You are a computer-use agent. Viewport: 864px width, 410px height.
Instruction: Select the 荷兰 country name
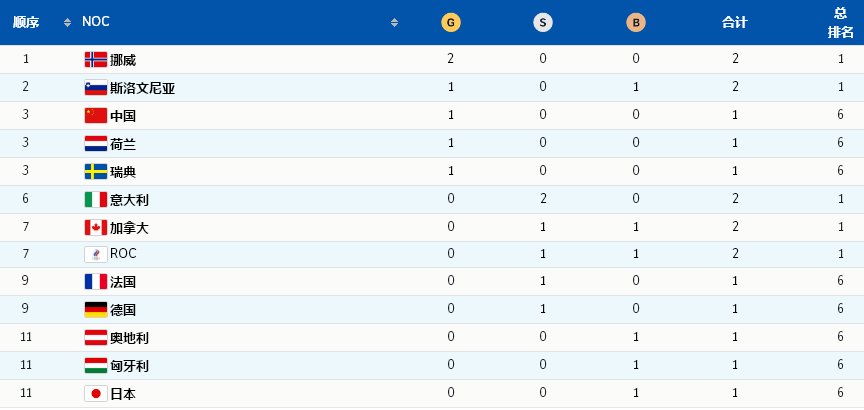click(123, 144)
